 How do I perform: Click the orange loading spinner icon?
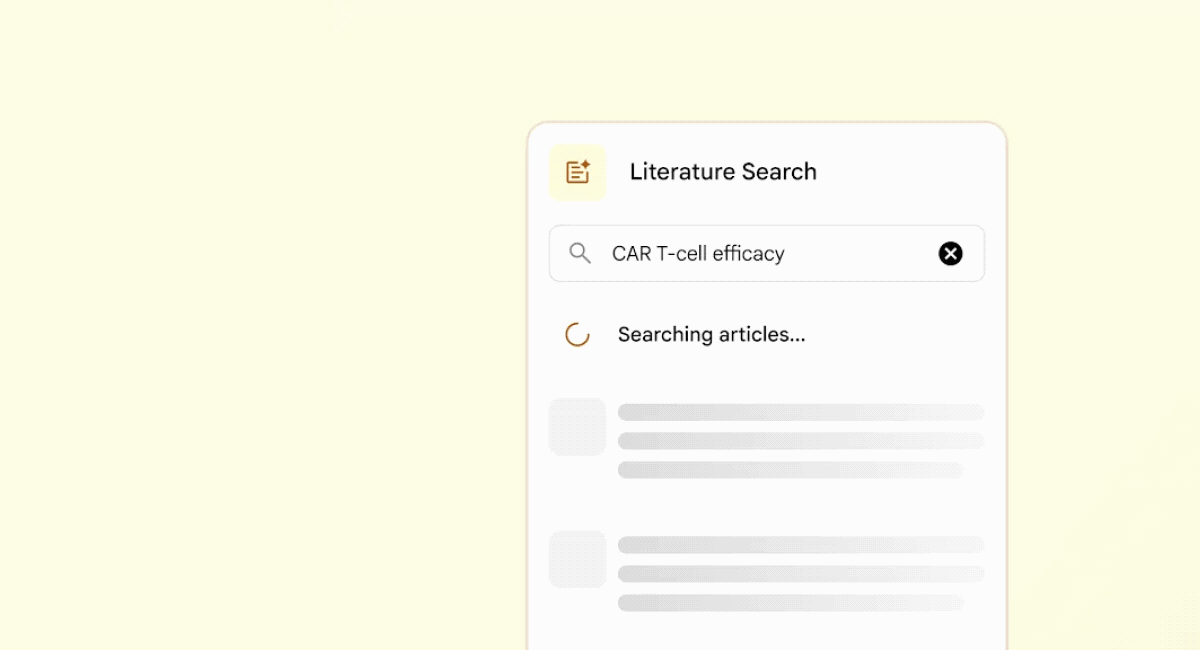pos(577,334)
